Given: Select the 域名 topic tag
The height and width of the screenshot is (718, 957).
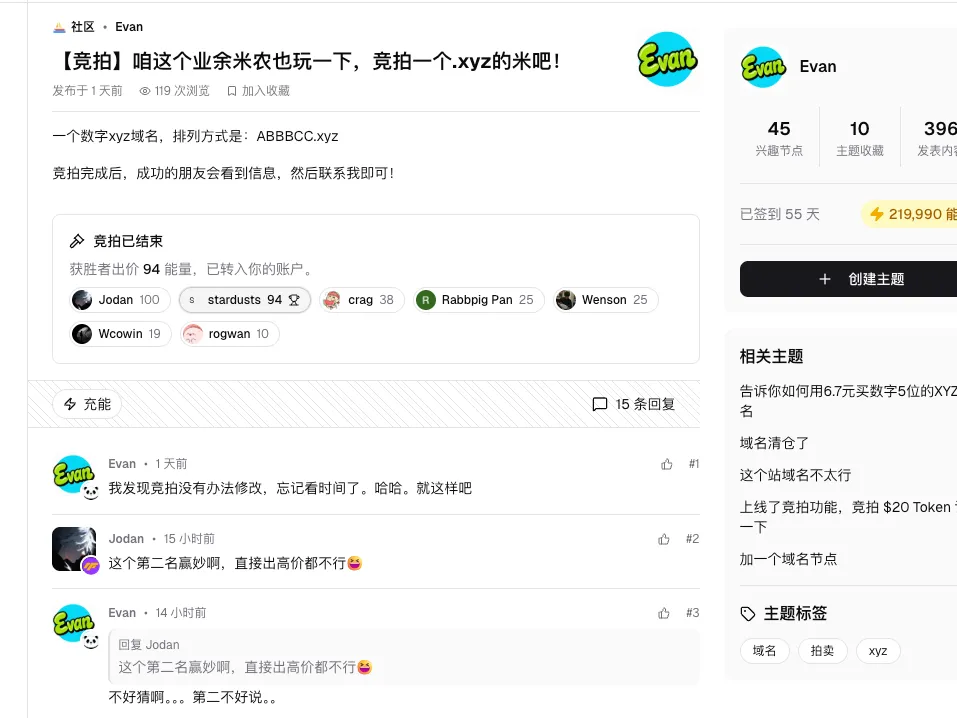Looking at the screenshot, I should click(x=764, y=651).
